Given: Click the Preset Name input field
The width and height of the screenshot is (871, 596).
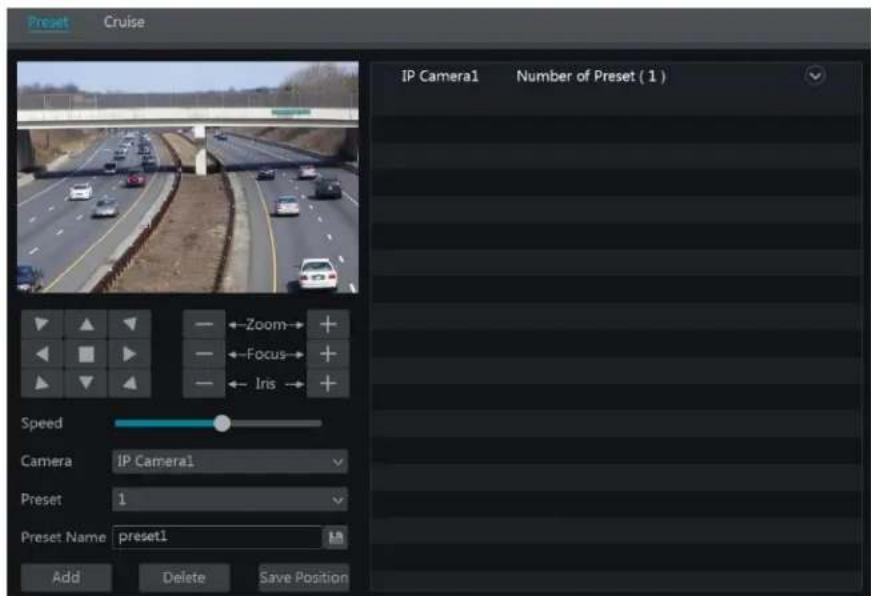Looking at the screenshot, I should click(217, 537).
